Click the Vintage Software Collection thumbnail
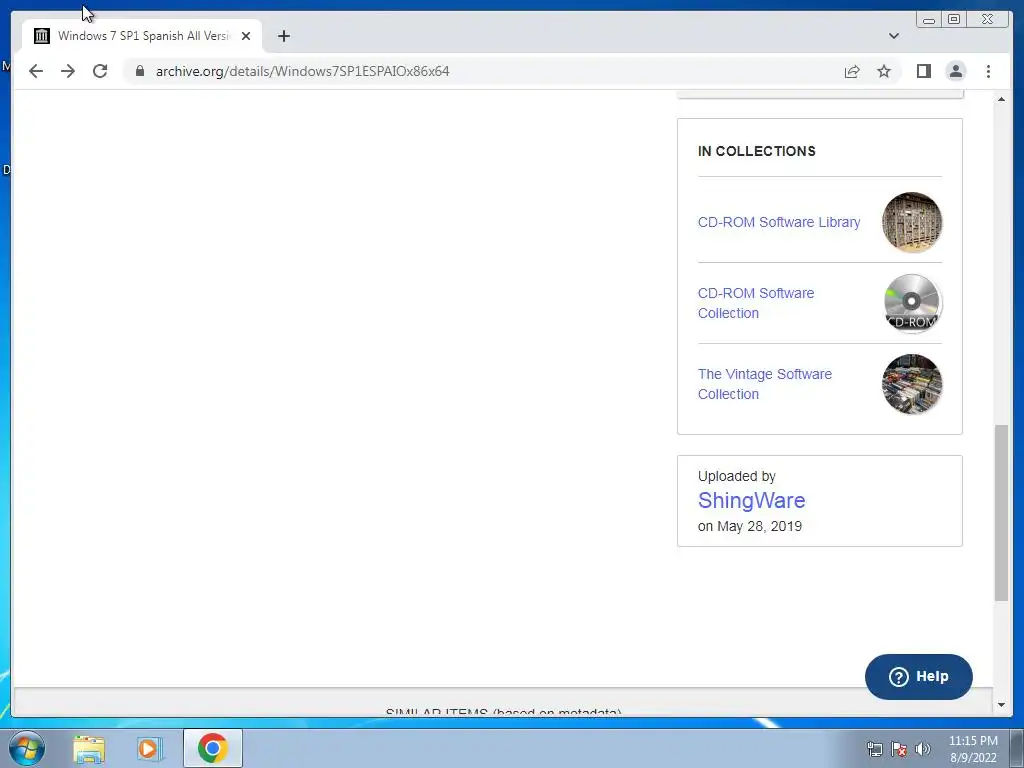The width and height of the screenshot is (1024, 768). click(x=912, y=384)
